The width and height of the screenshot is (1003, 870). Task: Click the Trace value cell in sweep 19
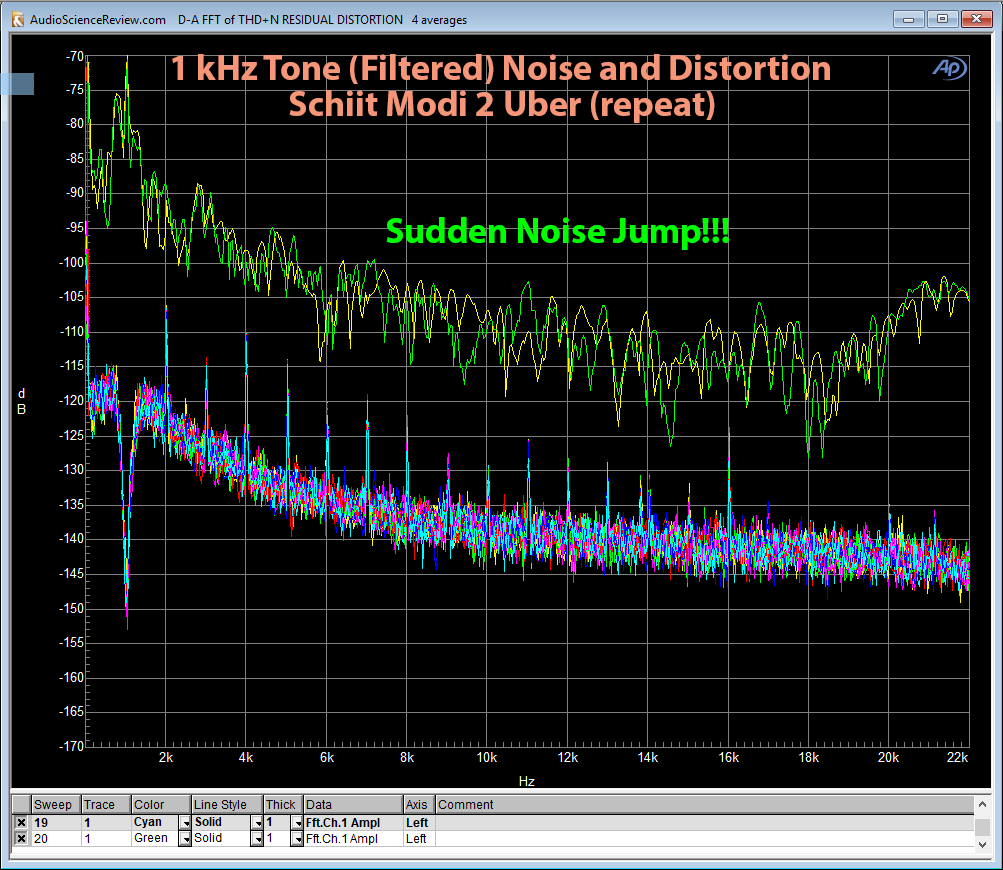106,823
